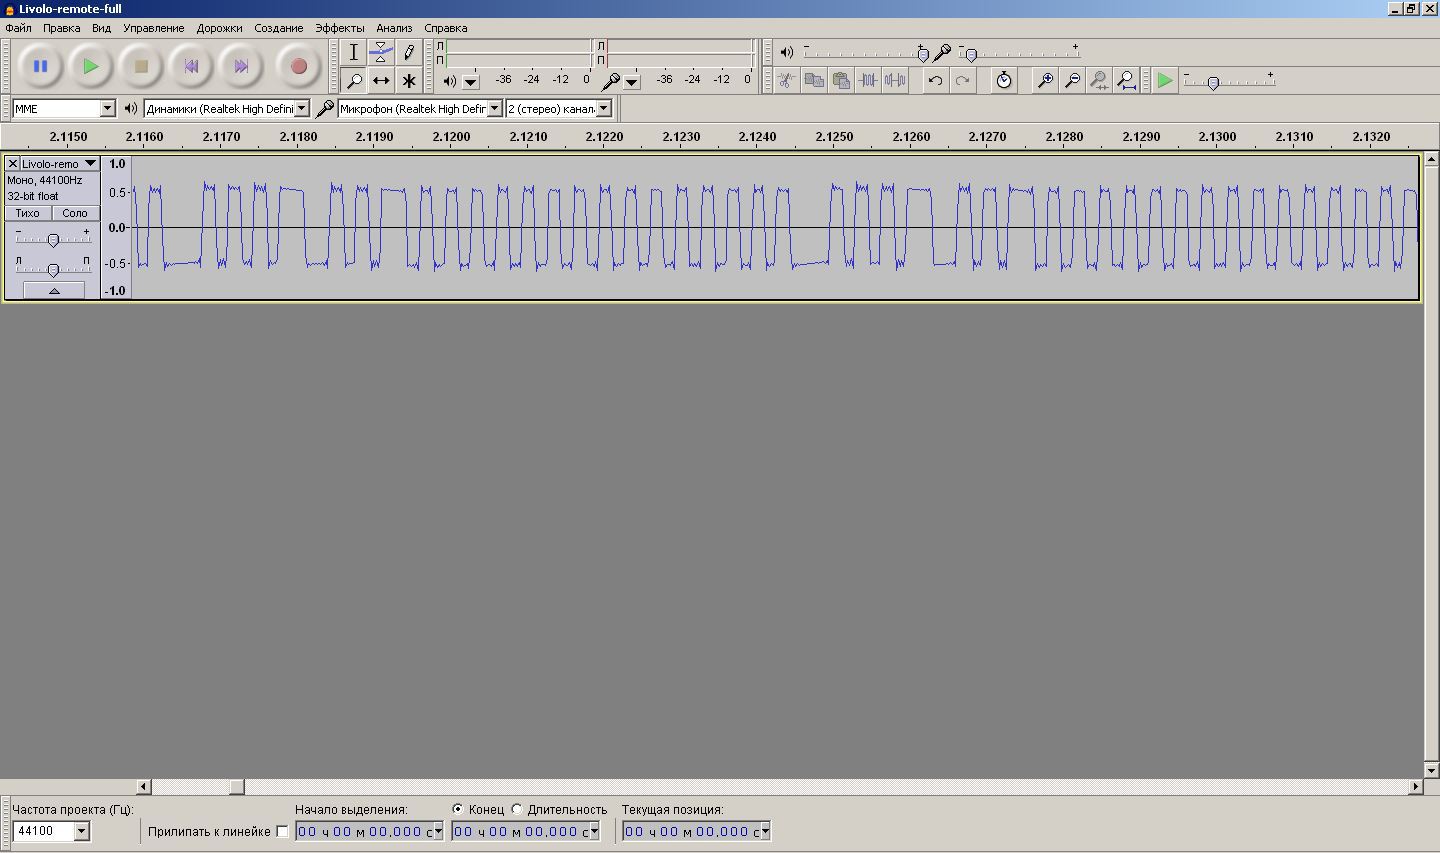Select the Time Shift tool
The height and width of the screenshot is (853, 1440).
click(x=381, y=80)
